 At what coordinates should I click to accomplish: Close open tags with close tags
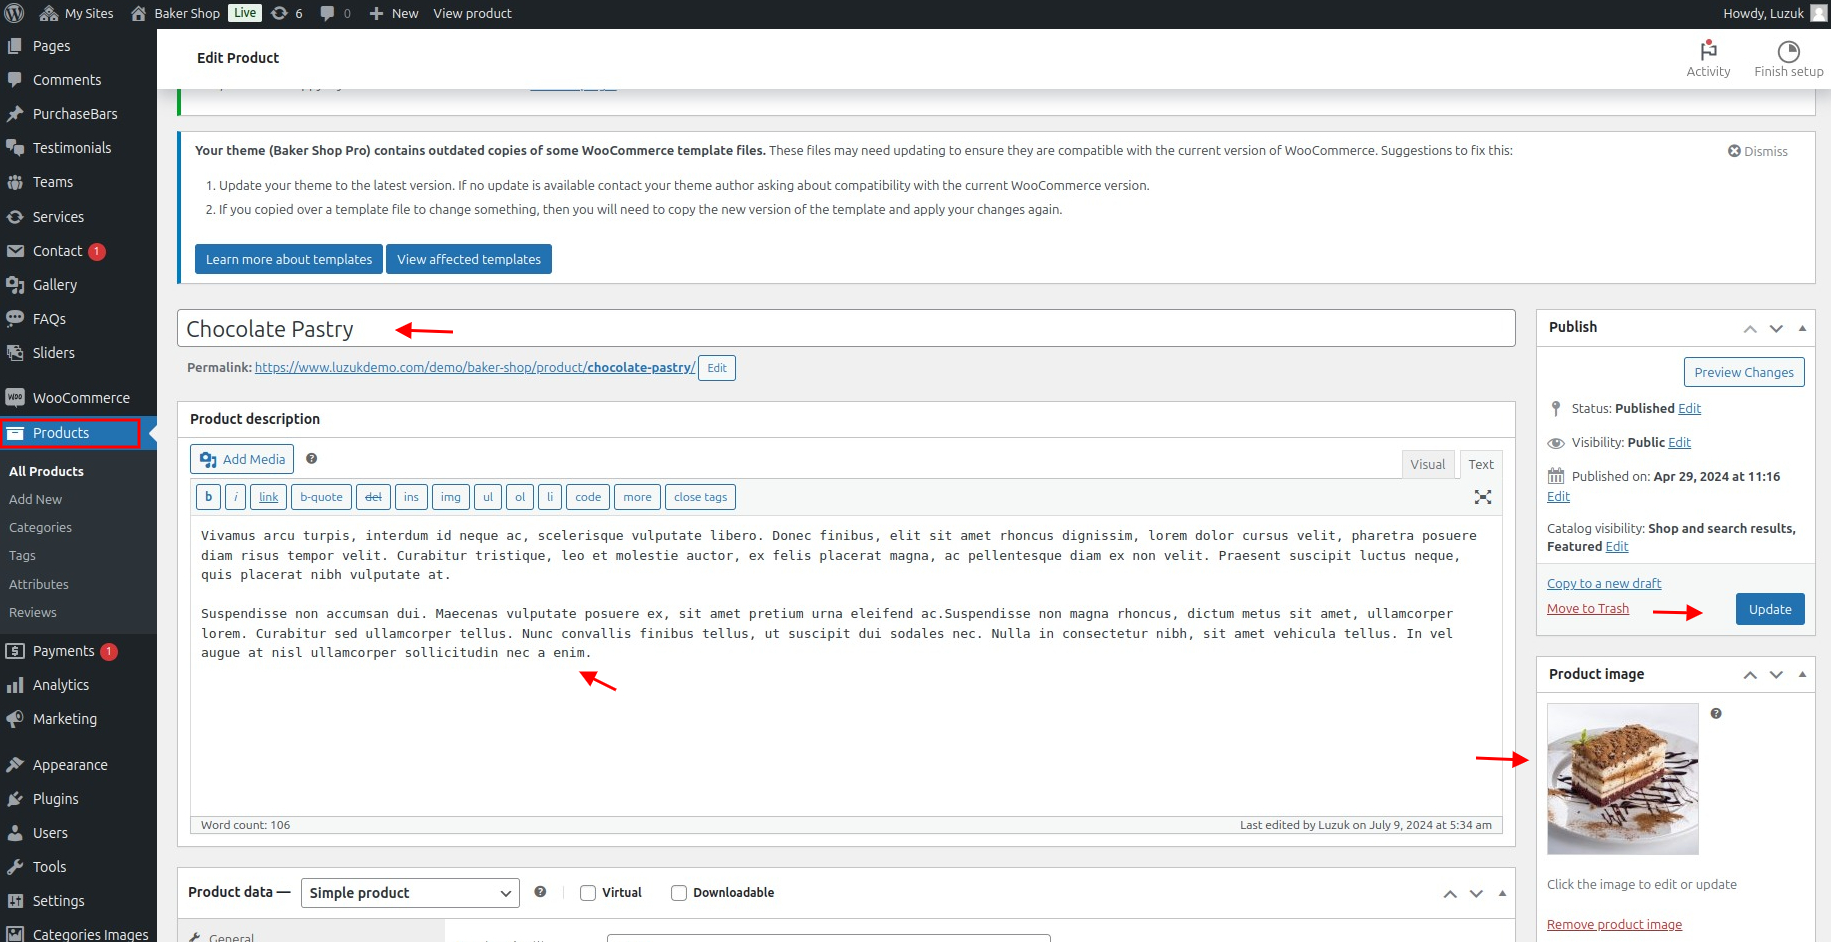[x=700, y=497]
